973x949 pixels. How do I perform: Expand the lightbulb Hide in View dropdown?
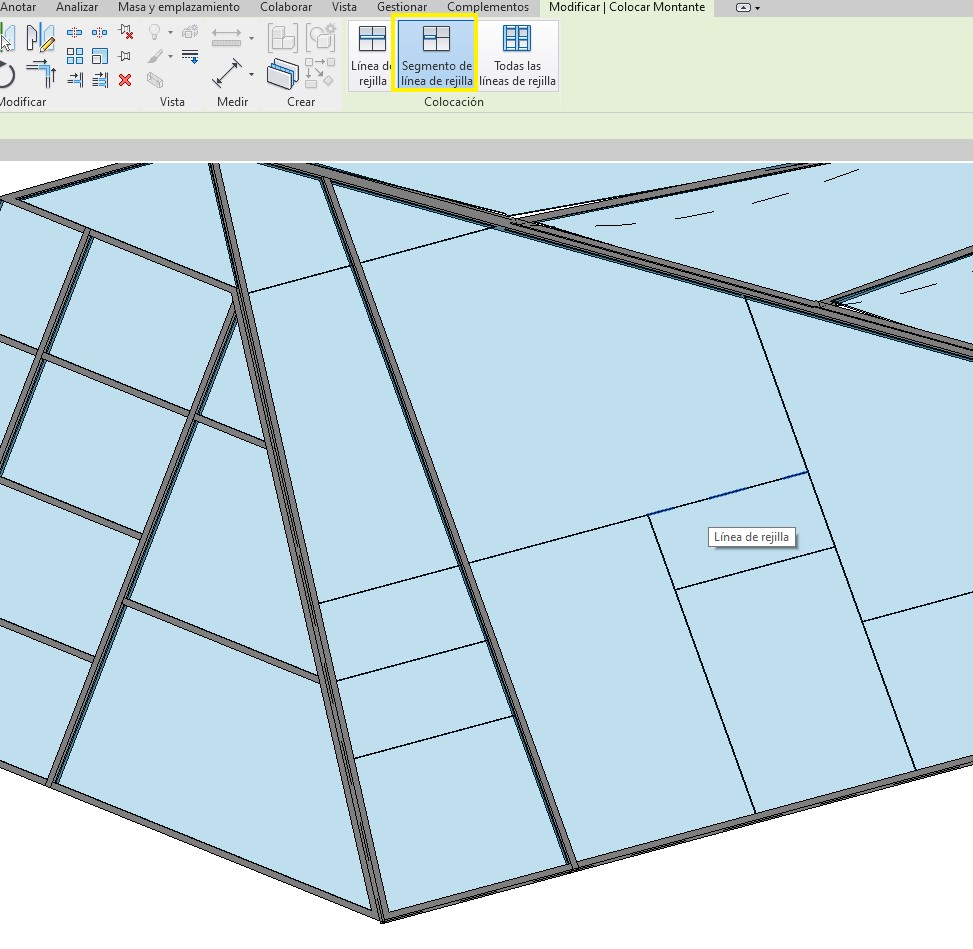tap(170, 33)
